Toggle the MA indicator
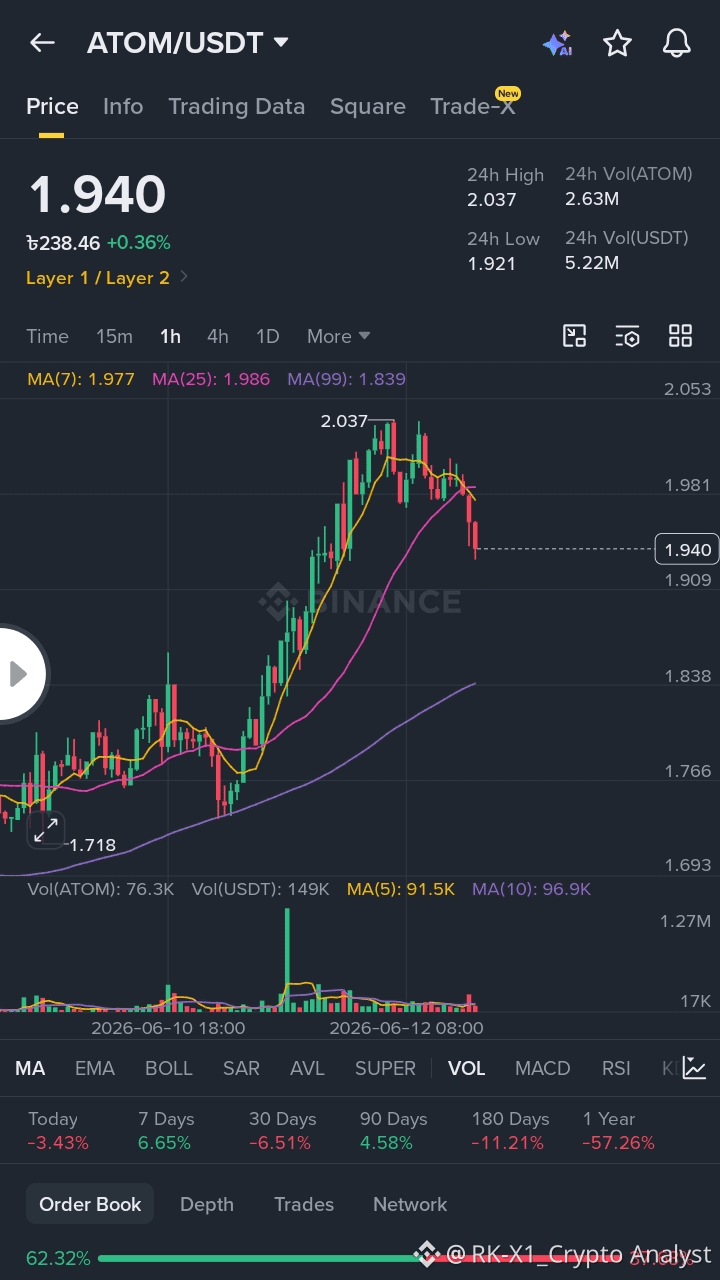Viewport: 720px width, 1280px height. click(30, 1068)
